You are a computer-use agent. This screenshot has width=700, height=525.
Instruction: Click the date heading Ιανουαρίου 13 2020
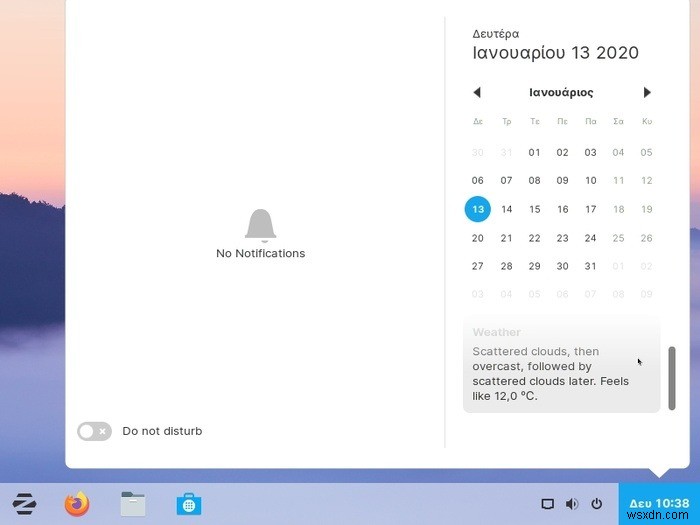click(x=555, y=53)
